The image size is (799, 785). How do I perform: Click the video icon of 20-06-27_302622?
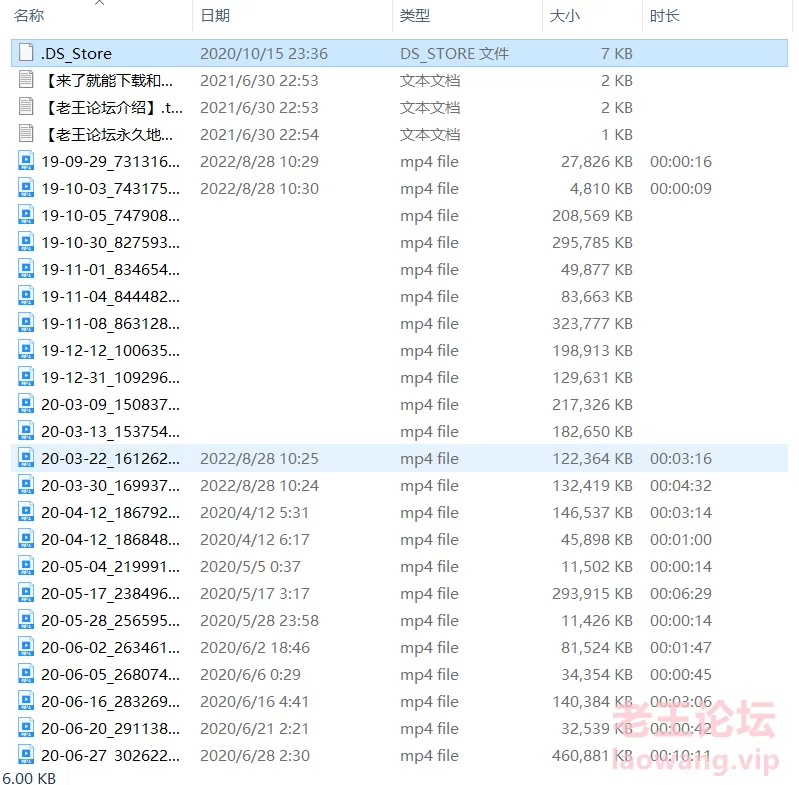click(26, 754)
